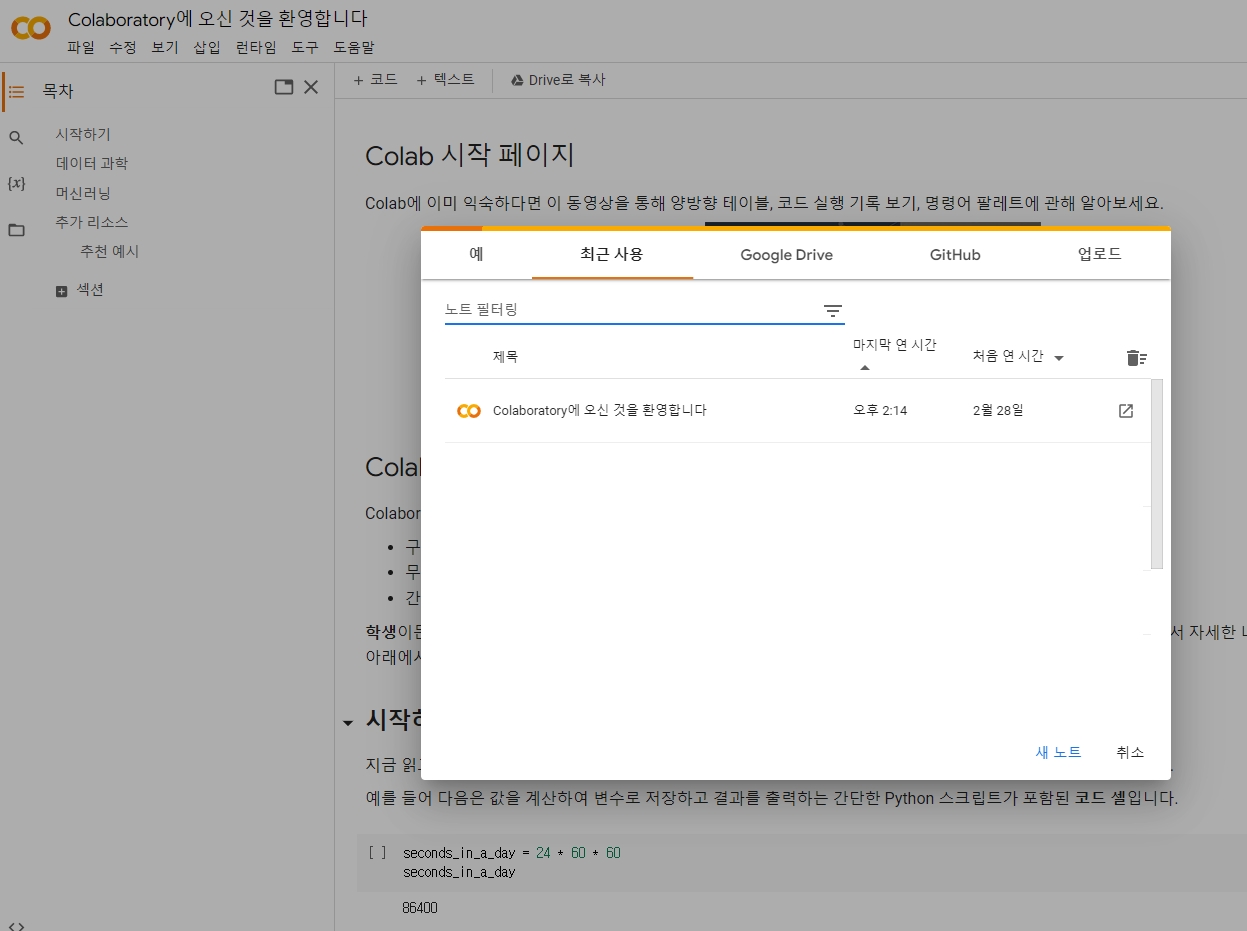Open the 수정 menu
The image size is (1247, 931).
click(x=122, y=47)
